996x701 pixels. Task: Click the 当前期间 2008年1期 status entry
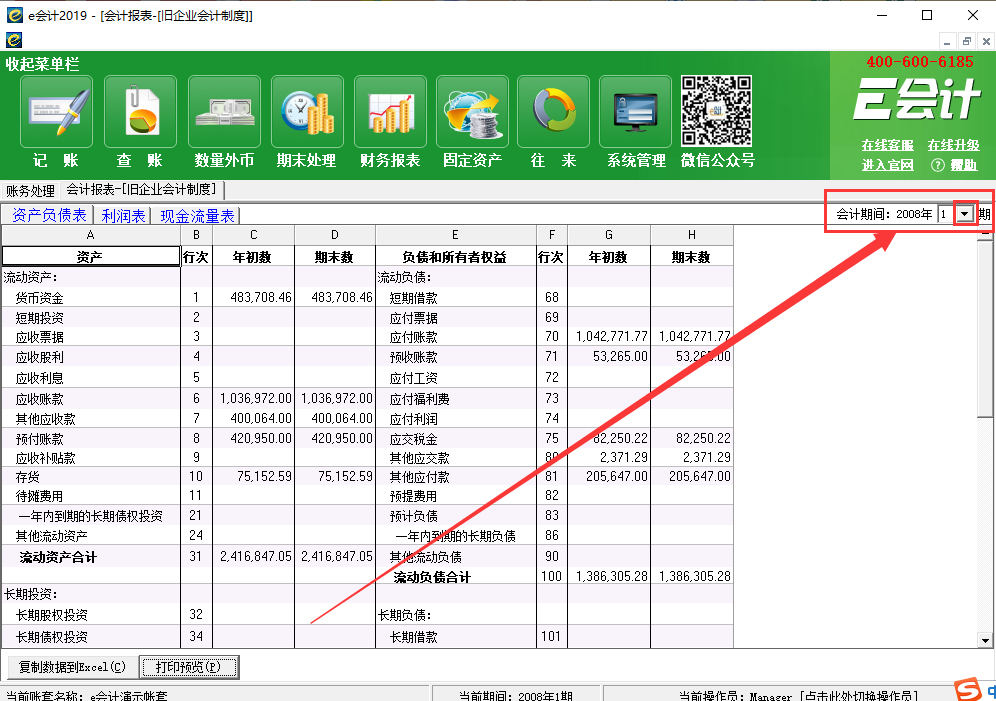[516, 696]
